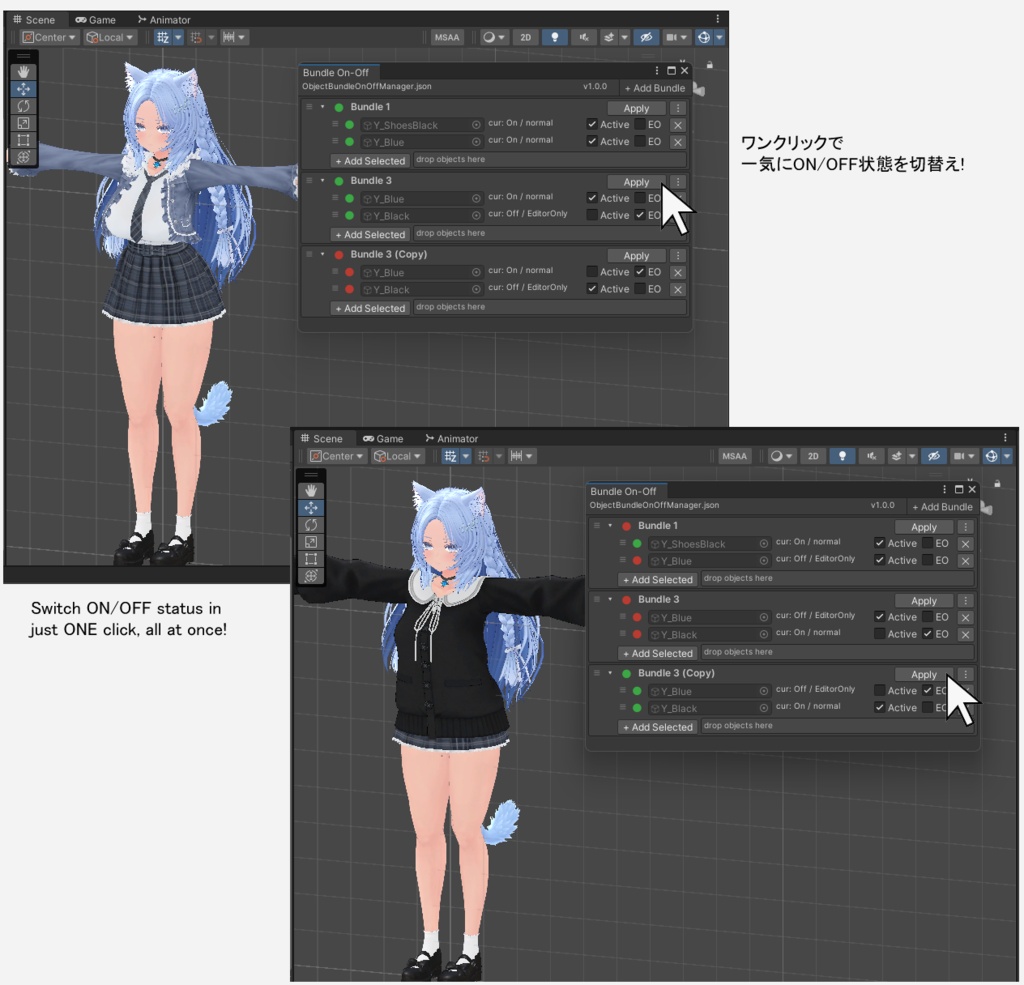Switch to Animator tab in upper editor
Screen dimensions: 1024x985
pyautogui.click(x=164, y=20)
